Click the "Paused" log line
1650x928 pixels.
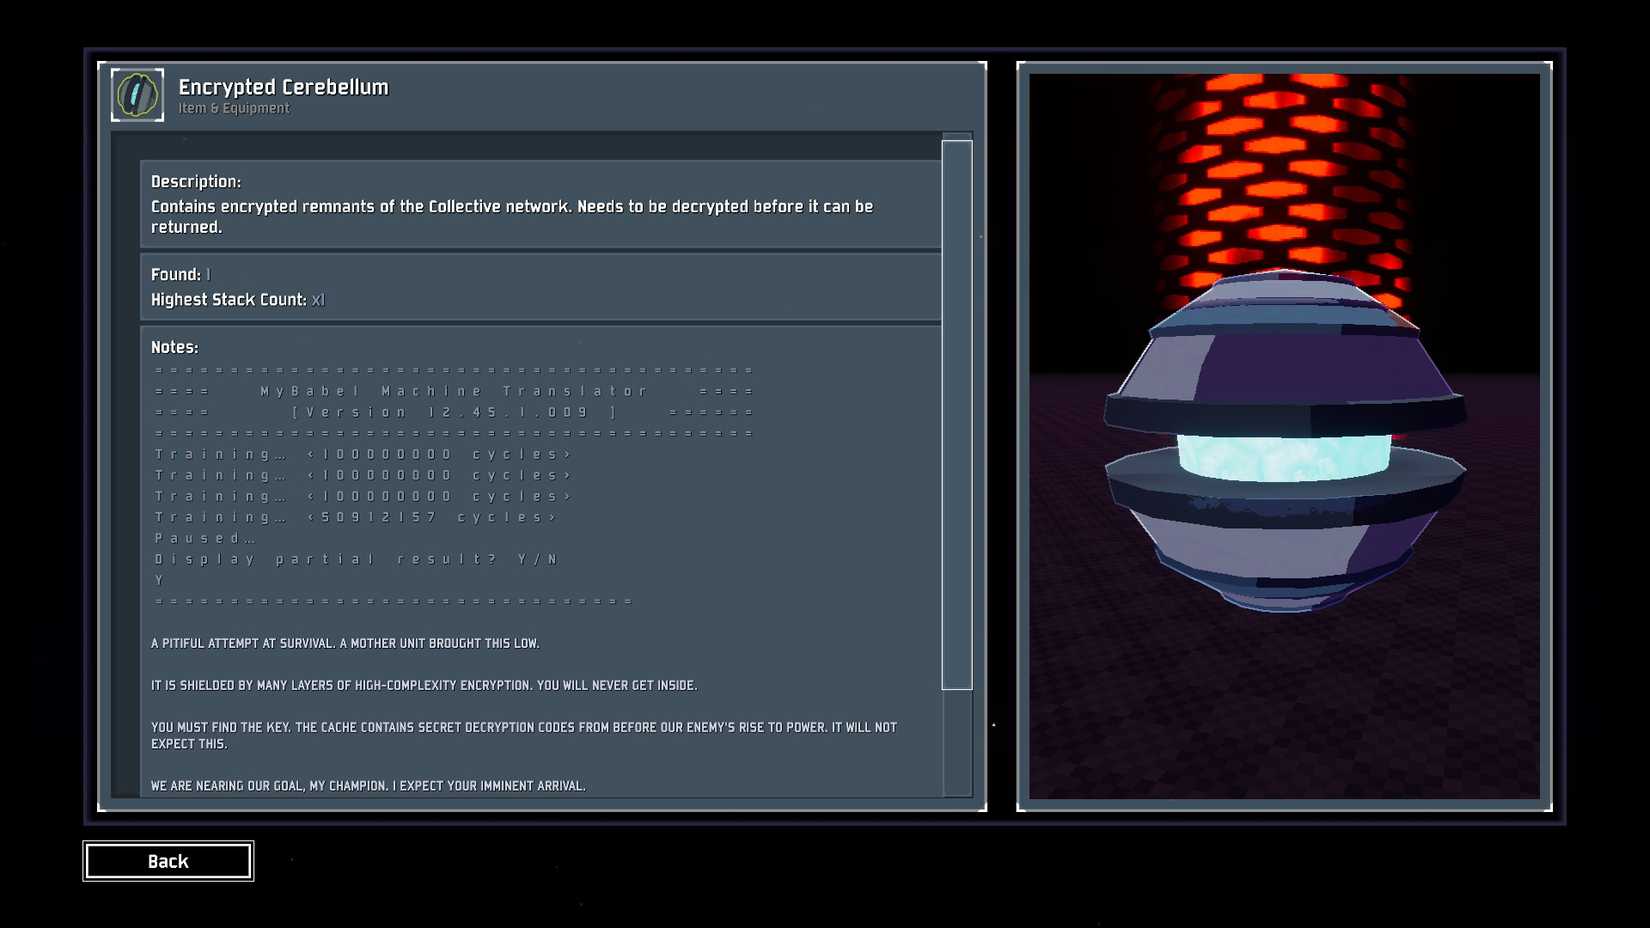[x=205, y=538]
